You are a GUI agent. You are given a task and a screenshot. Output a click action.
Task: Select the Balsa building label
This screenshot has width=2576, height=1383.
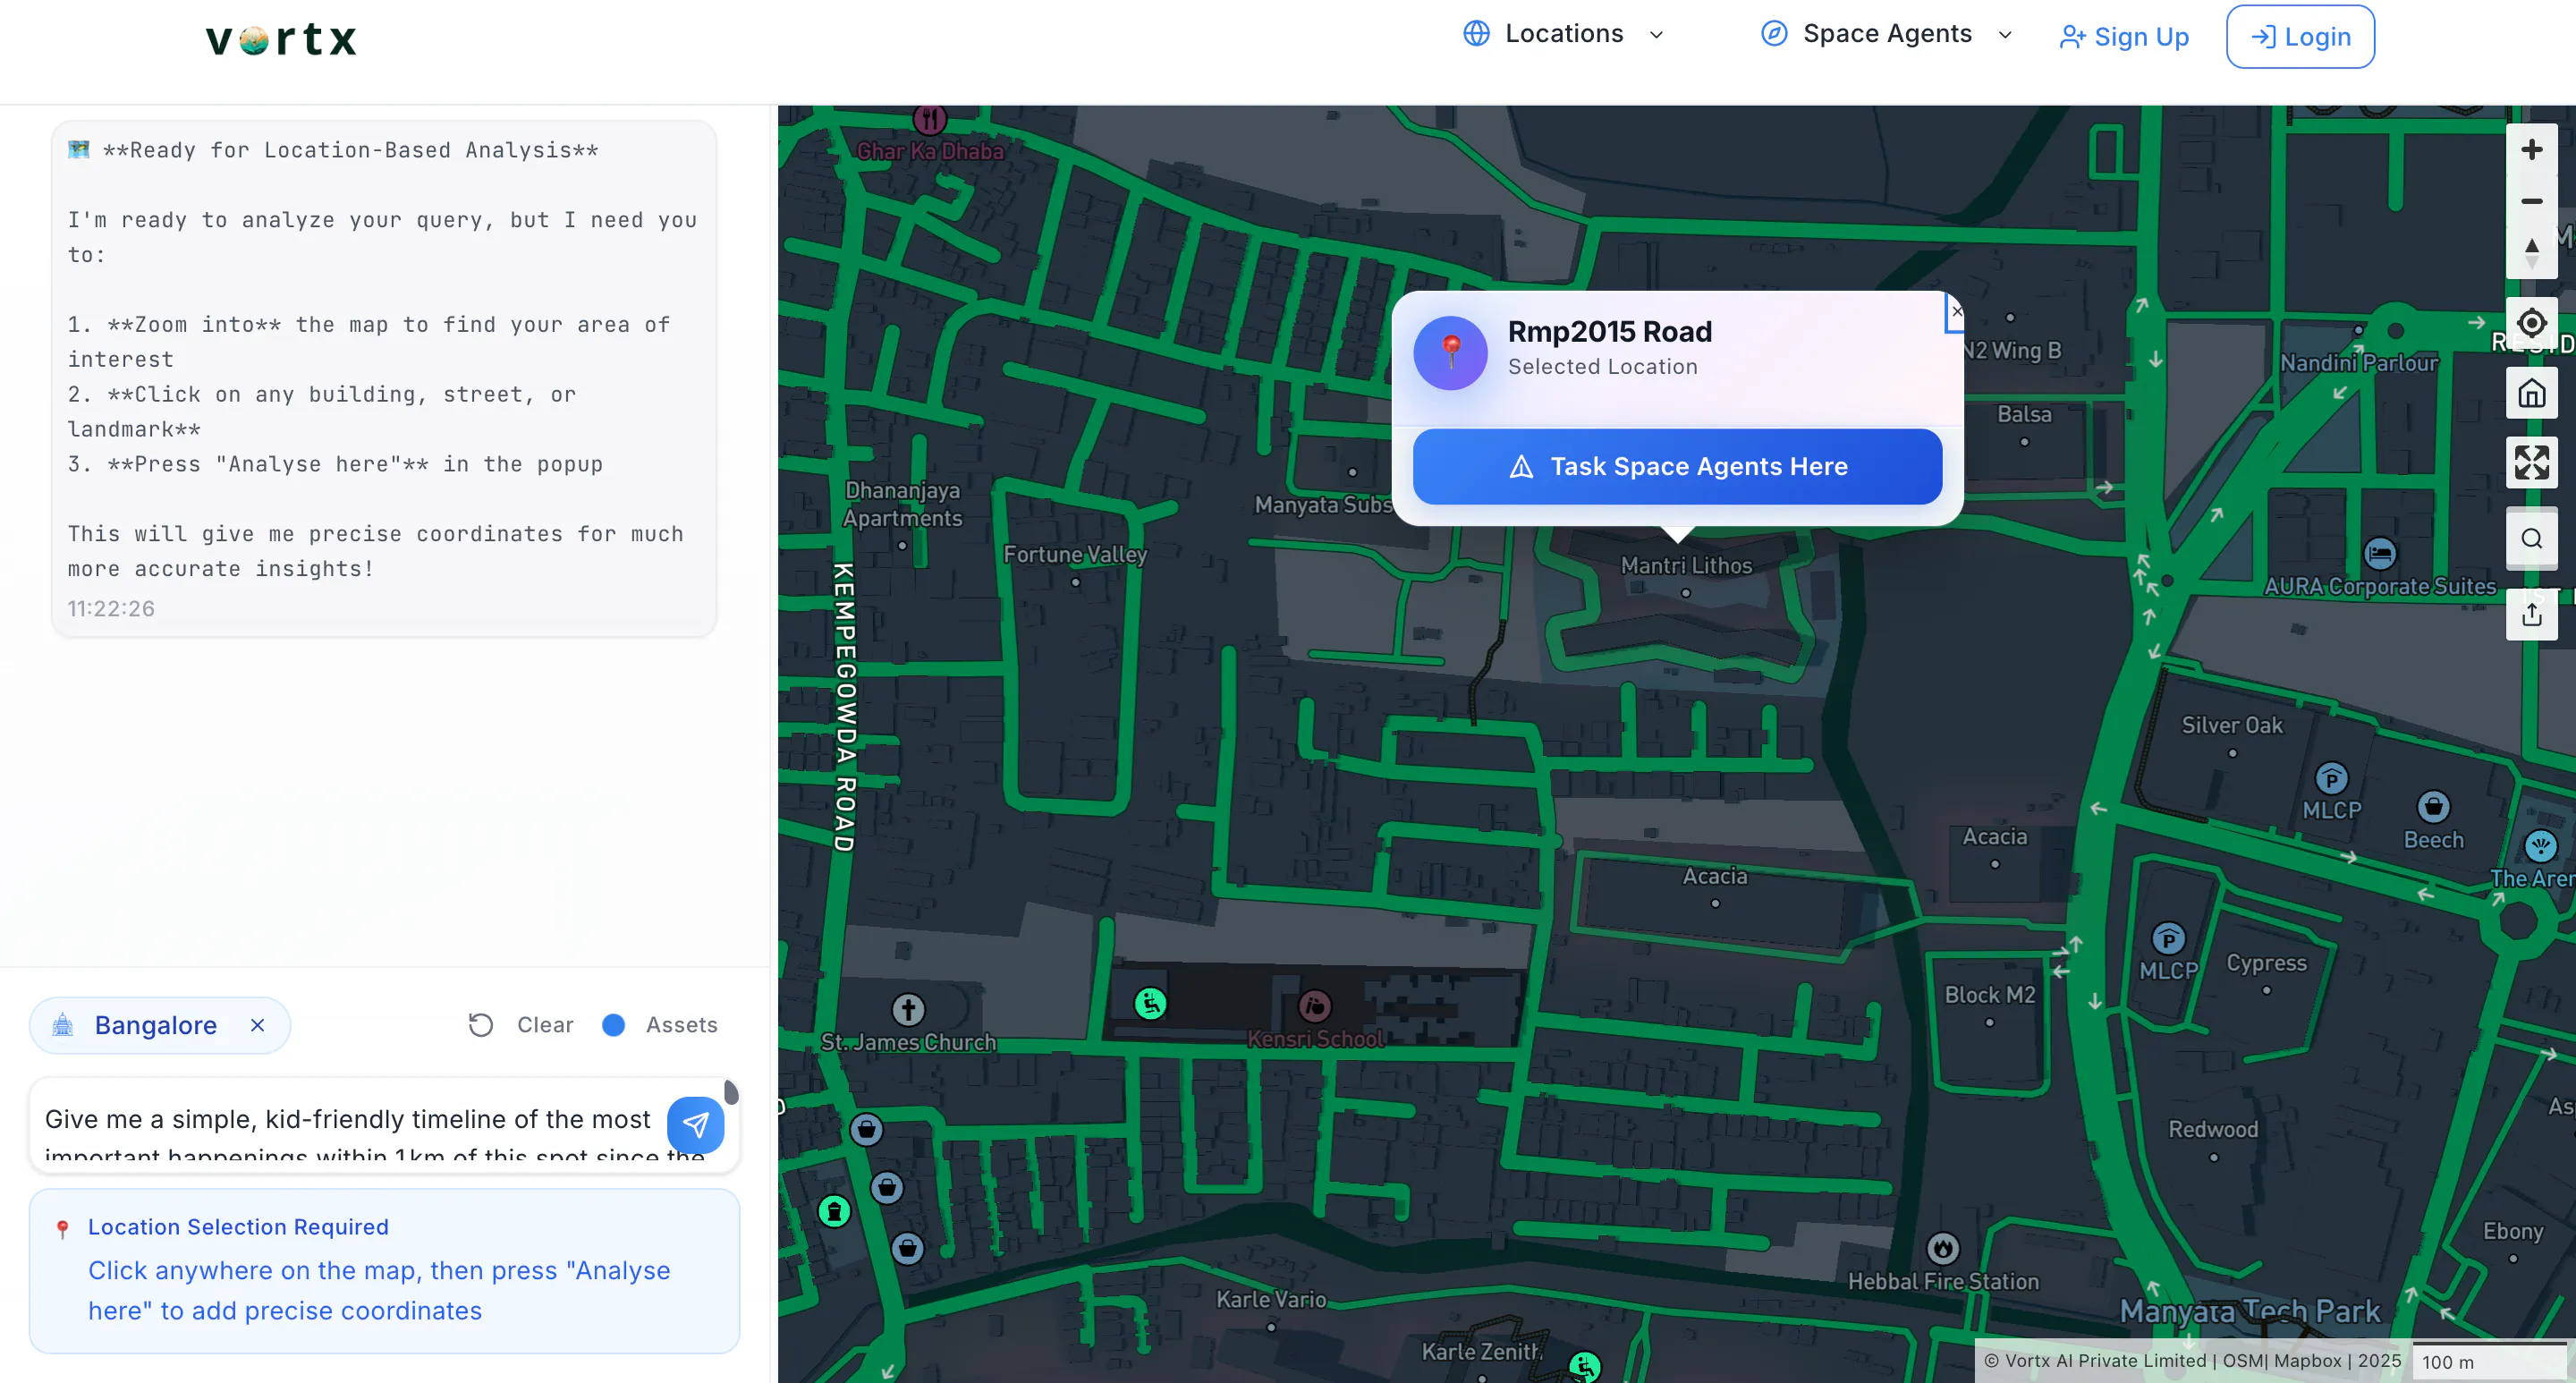pyautogui.click(x=2024, y=414)
